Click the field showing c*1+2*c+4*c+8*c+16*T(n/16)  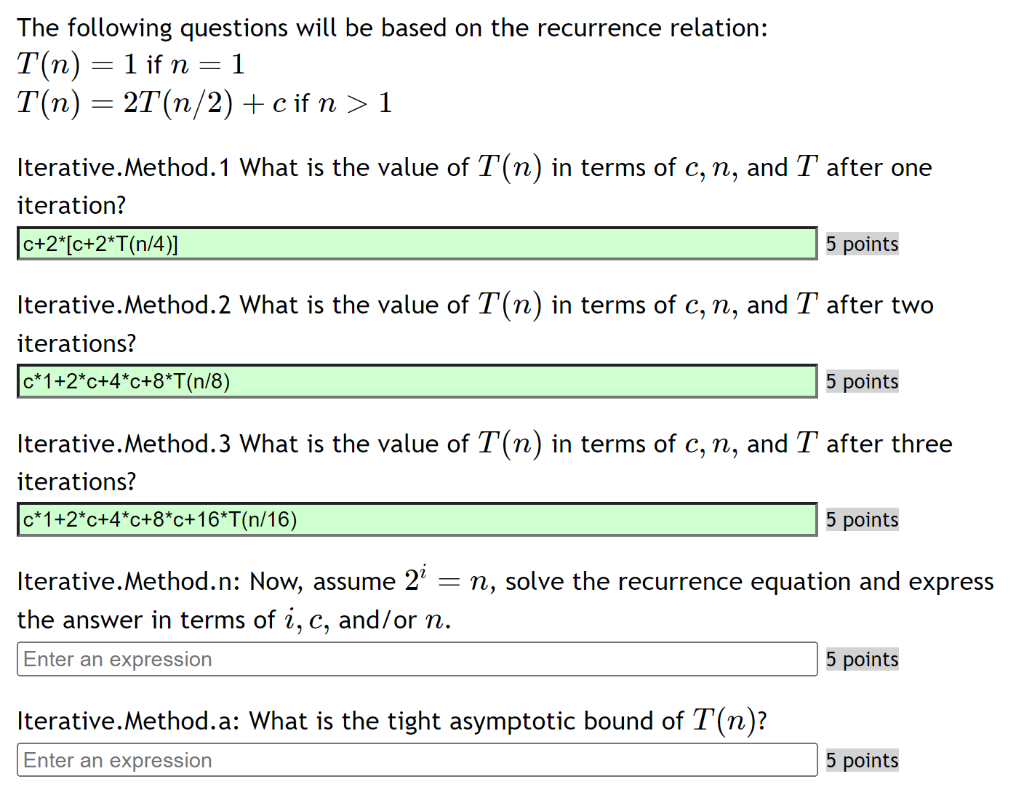click(x=415, y=519)
